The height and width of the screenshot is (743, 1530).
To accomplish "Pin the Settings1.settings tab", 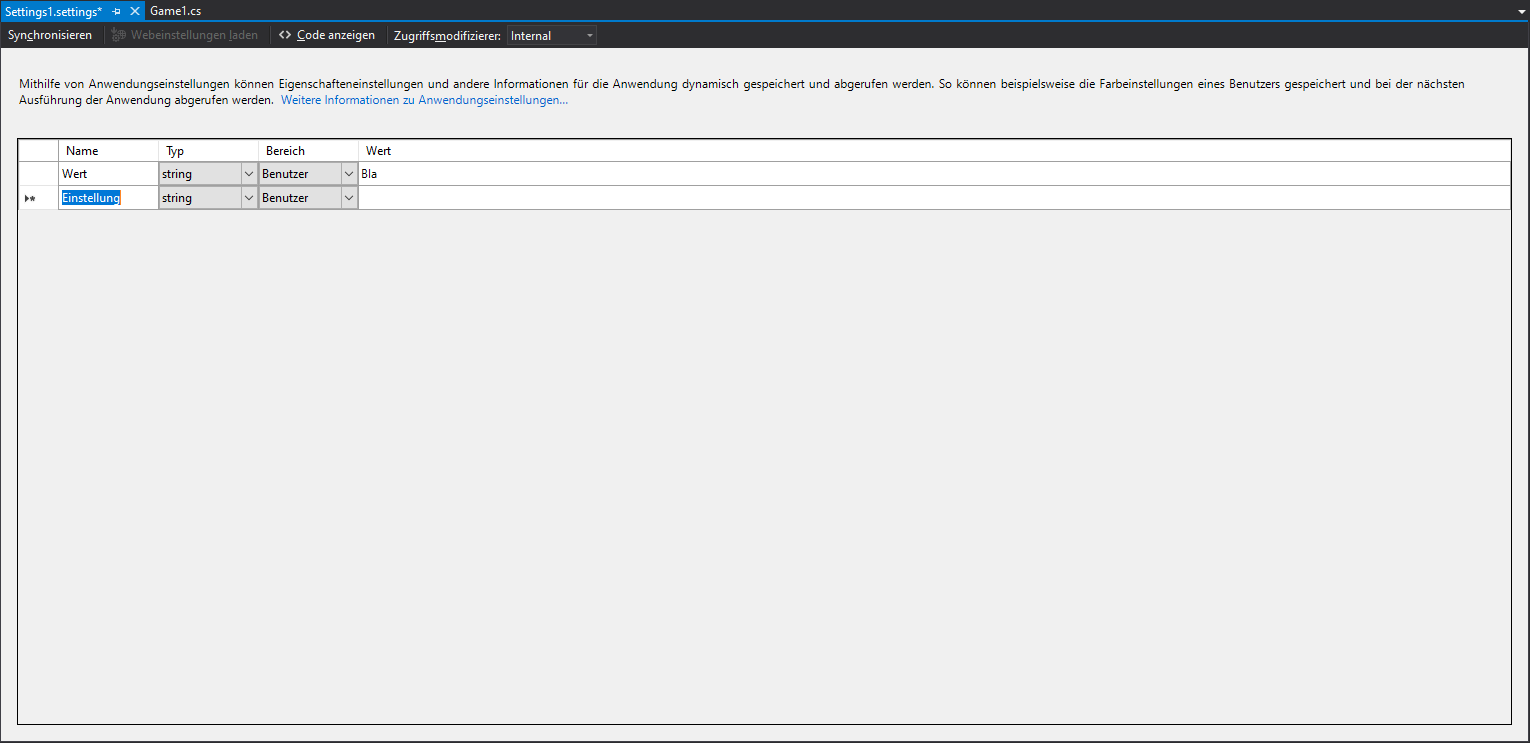I will [117, 10].
